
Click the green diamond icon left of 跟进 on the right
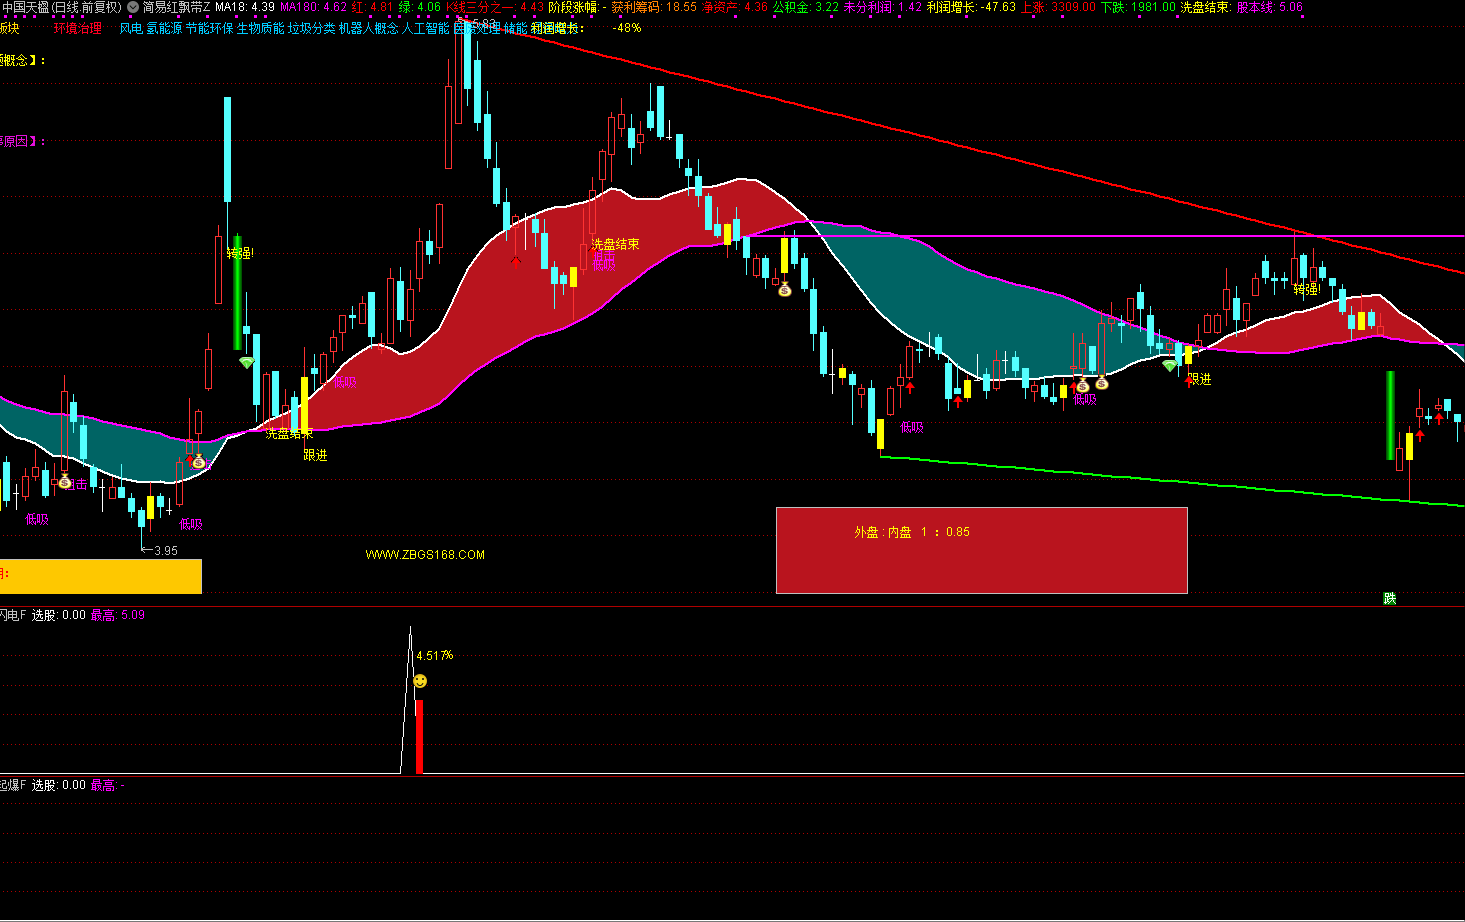1169,366
